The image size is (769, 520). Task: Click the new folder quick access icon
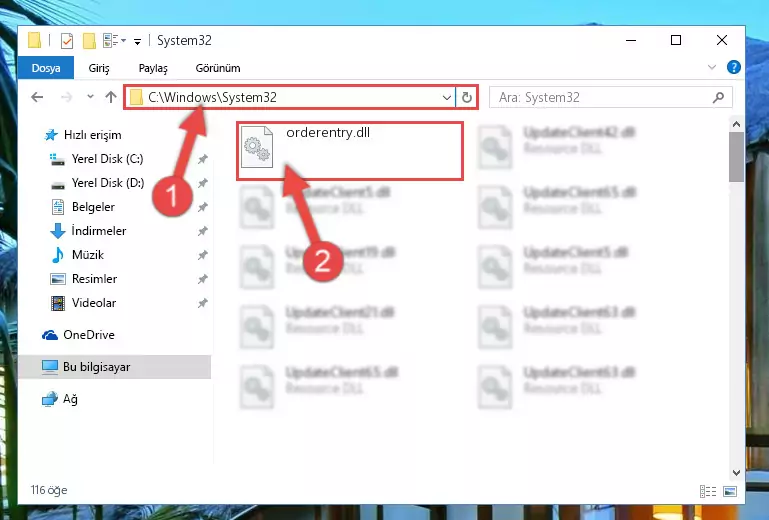[x=89, y=41]
